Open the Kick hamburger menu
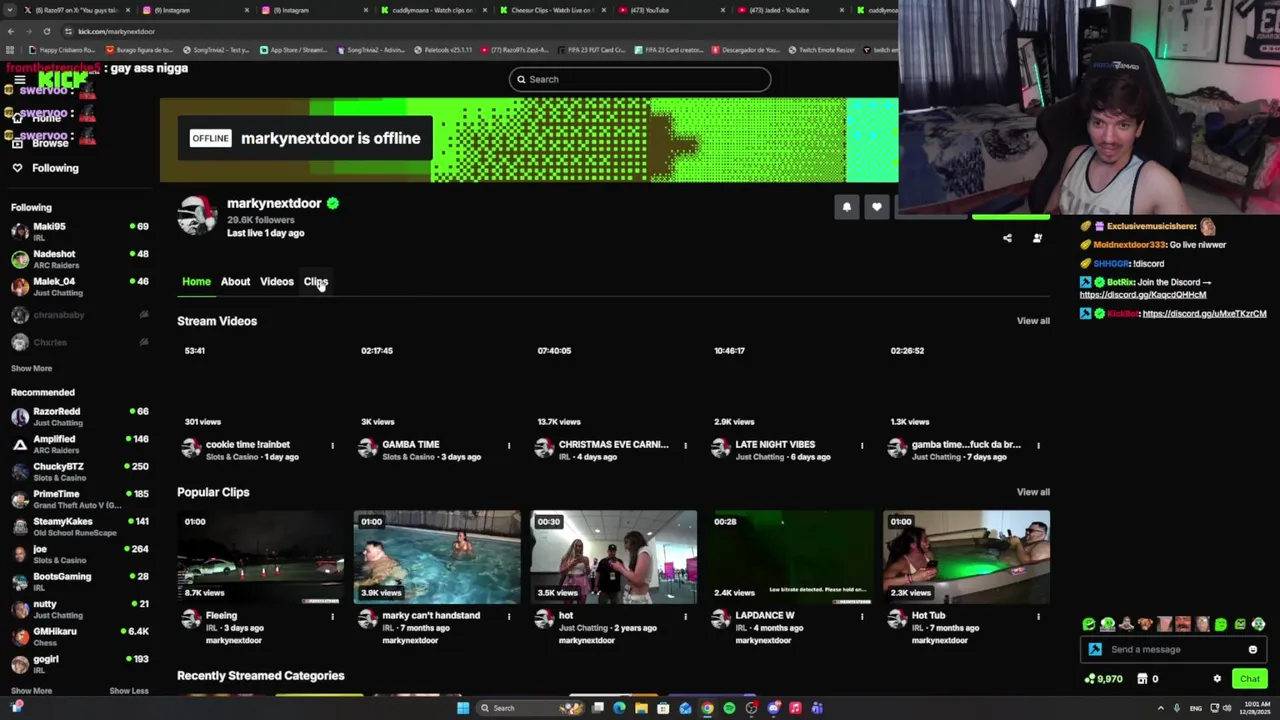Image resolution: width=1280 pixels, height=720 pixels. (19, 79)
